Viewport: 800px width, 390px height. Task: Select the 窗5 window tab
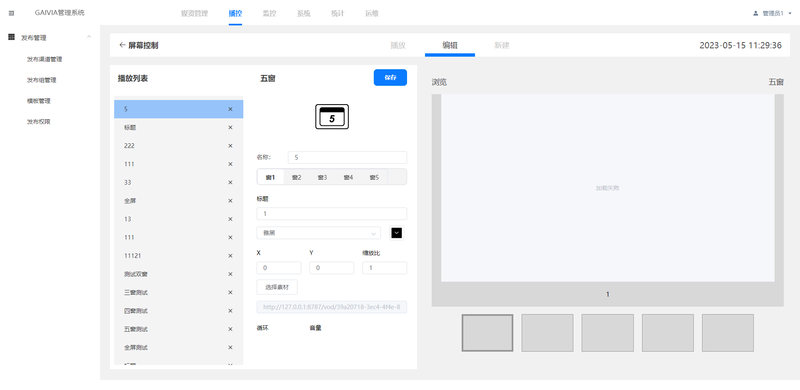tap(374, 177)
